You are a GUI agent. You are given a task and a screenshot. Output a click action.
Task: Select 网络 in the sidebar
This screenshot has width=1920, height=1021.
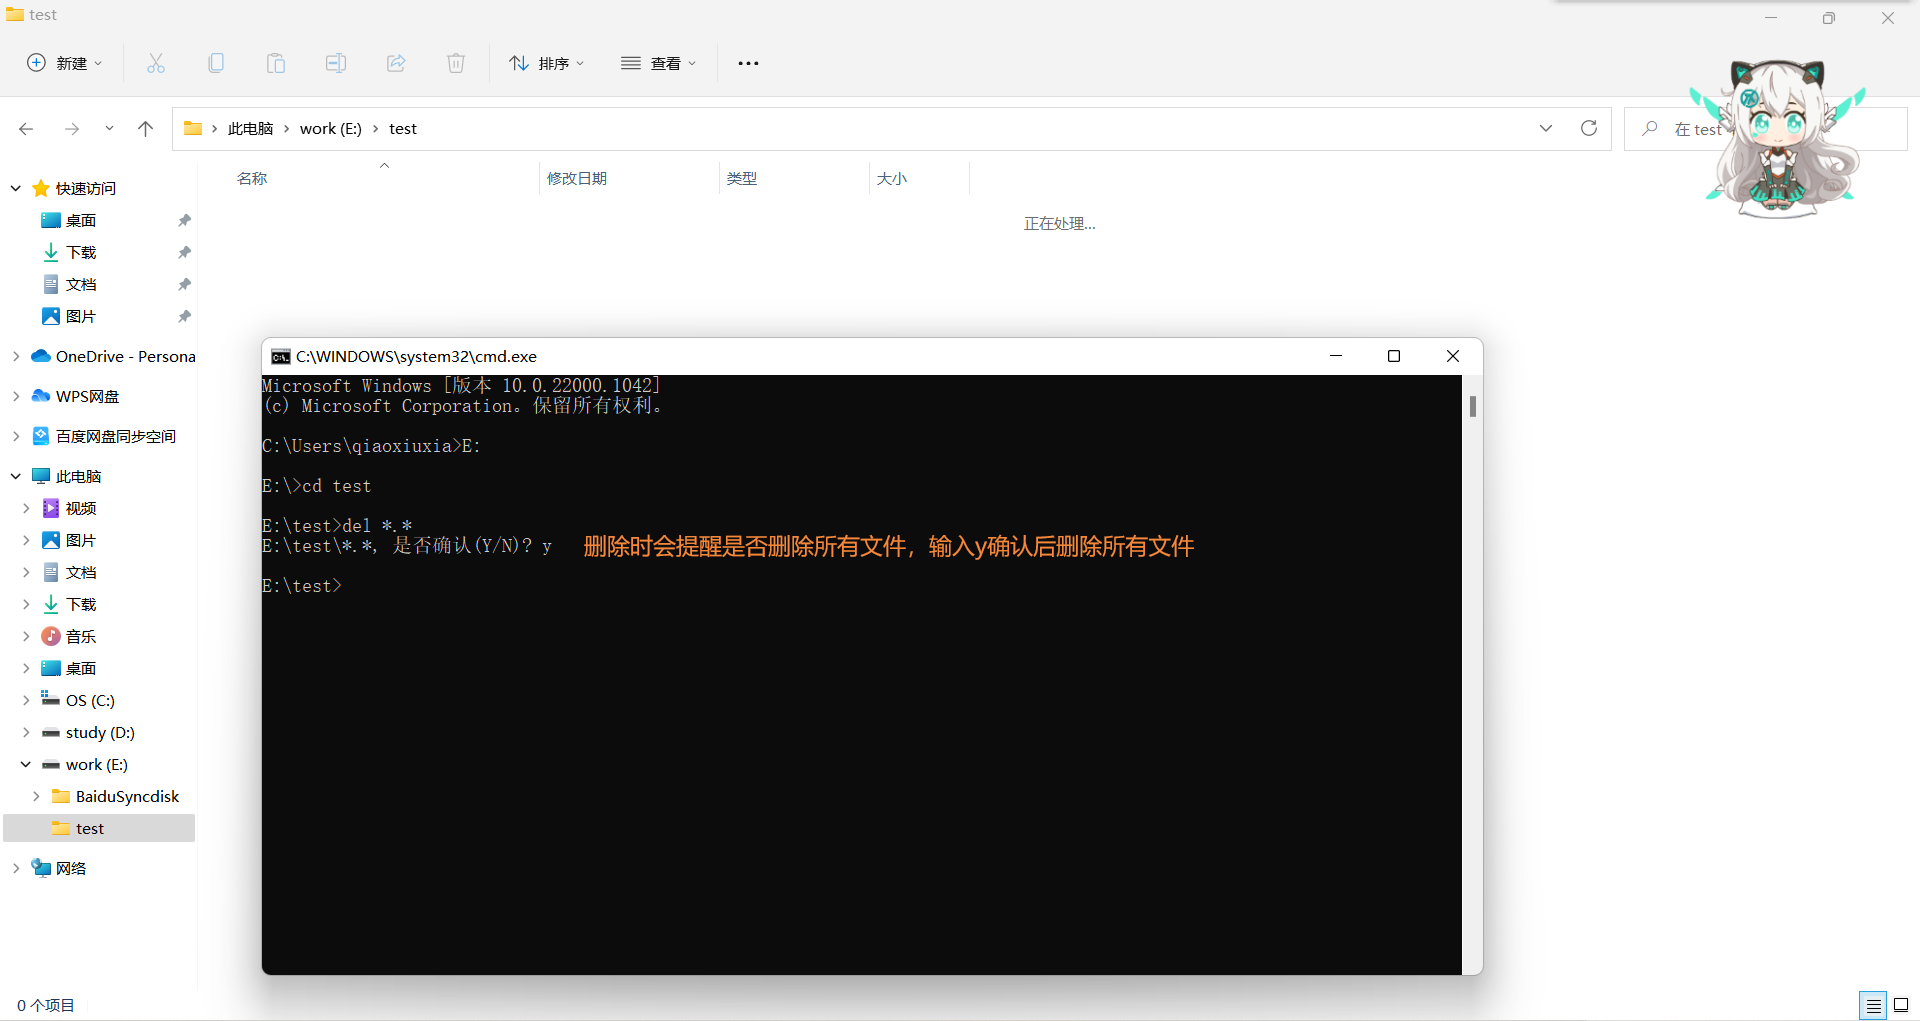pyautogui.click(x=70, y=868)
